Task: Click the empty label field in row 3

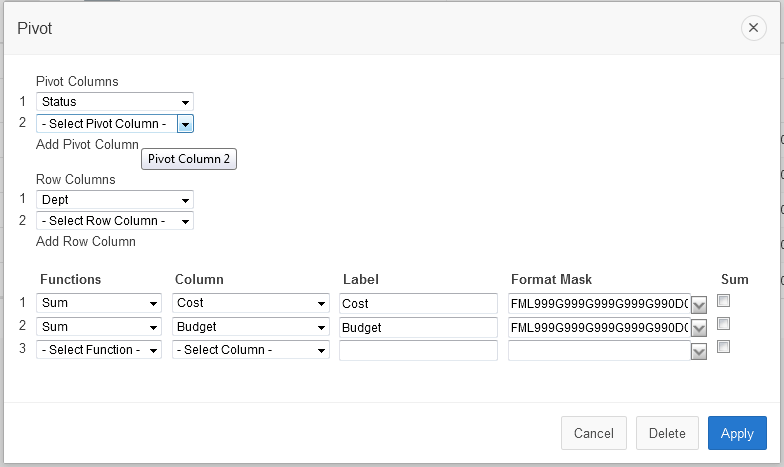Action: 418,350
